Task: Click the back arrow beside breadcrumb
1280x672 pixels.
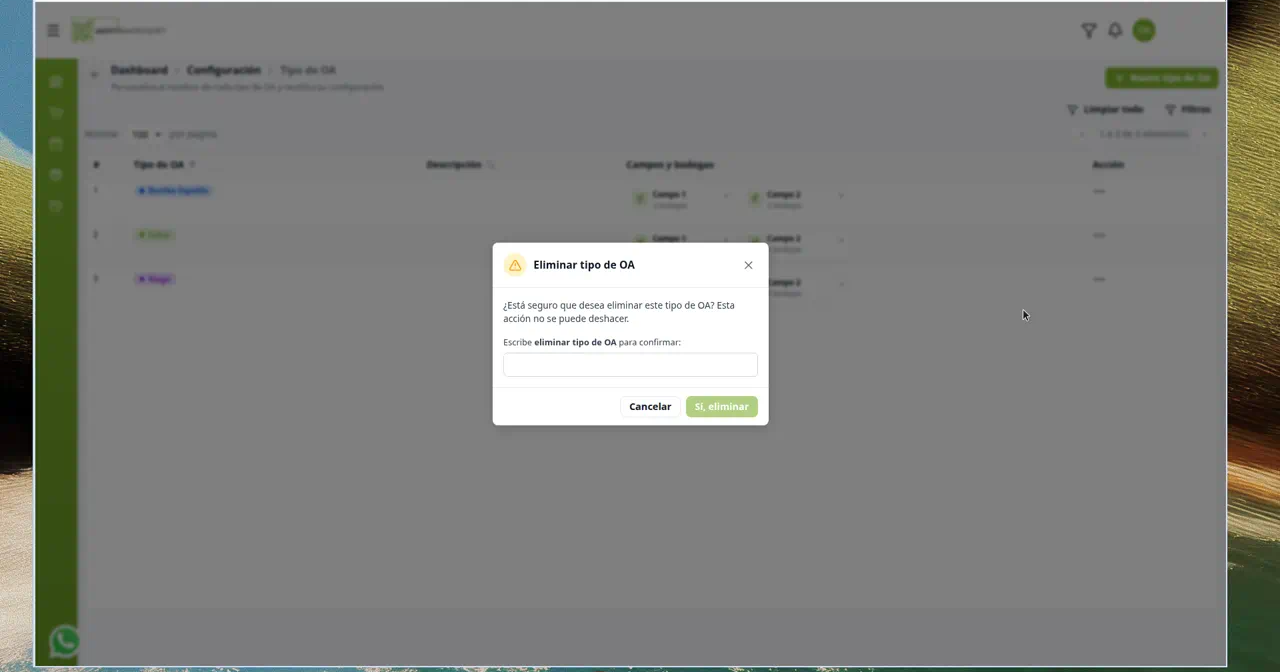Action: point(94,74)
